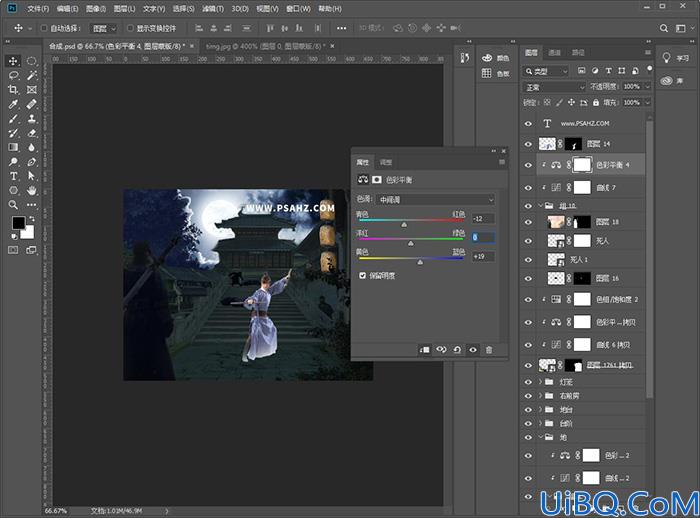The image size is (700, 518).
Task: Select the Magic Wand tool
Action: (32, 75)
